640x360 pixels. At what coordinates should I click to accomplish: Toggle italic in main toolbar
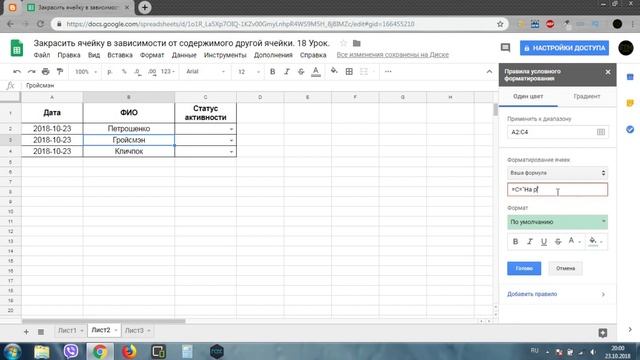pyautogui.click(x=287, y=71)
